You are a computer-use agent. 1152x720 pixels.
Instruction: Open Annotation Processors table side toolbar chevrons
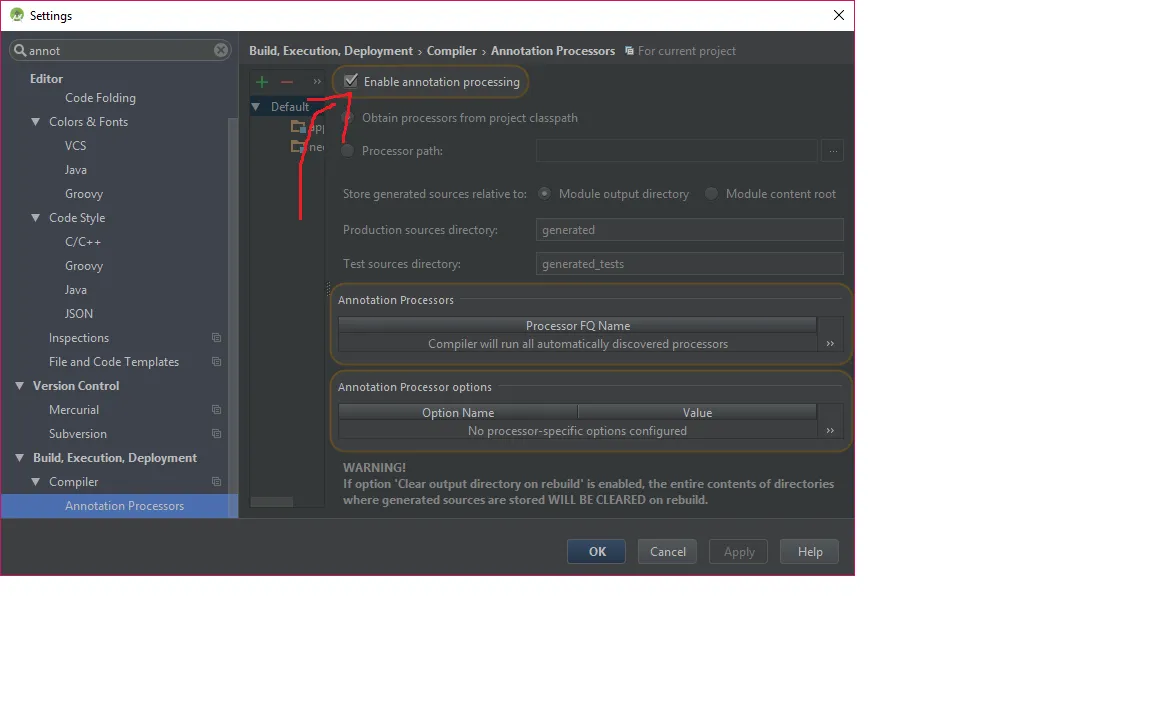click(x=830, y=343)
